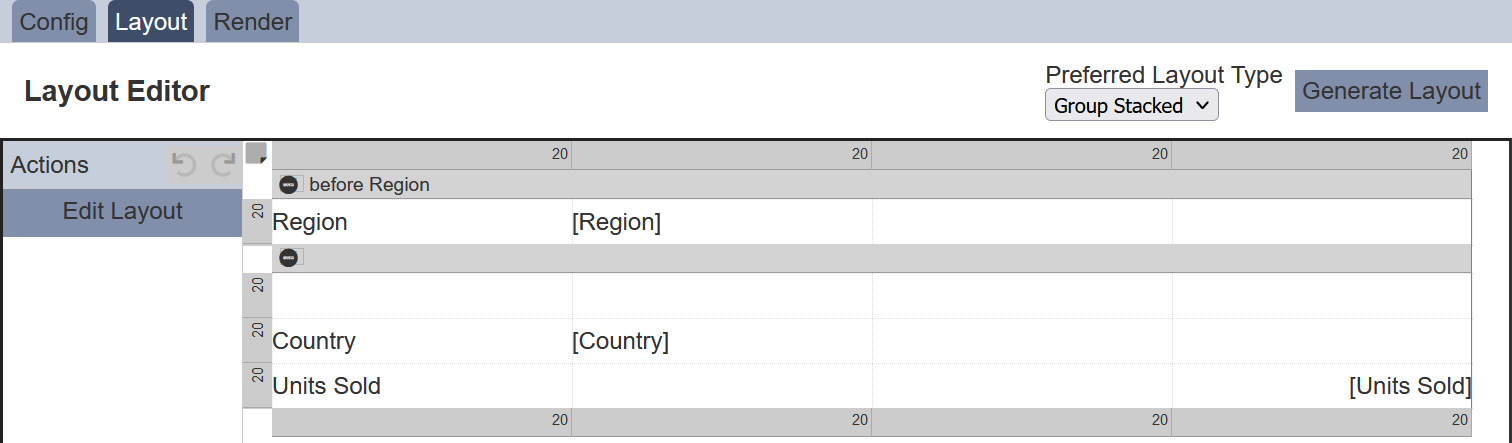Collapse the unnamed second section band
This screenshot has height=443, width=1512.
[x=289, y=258]
